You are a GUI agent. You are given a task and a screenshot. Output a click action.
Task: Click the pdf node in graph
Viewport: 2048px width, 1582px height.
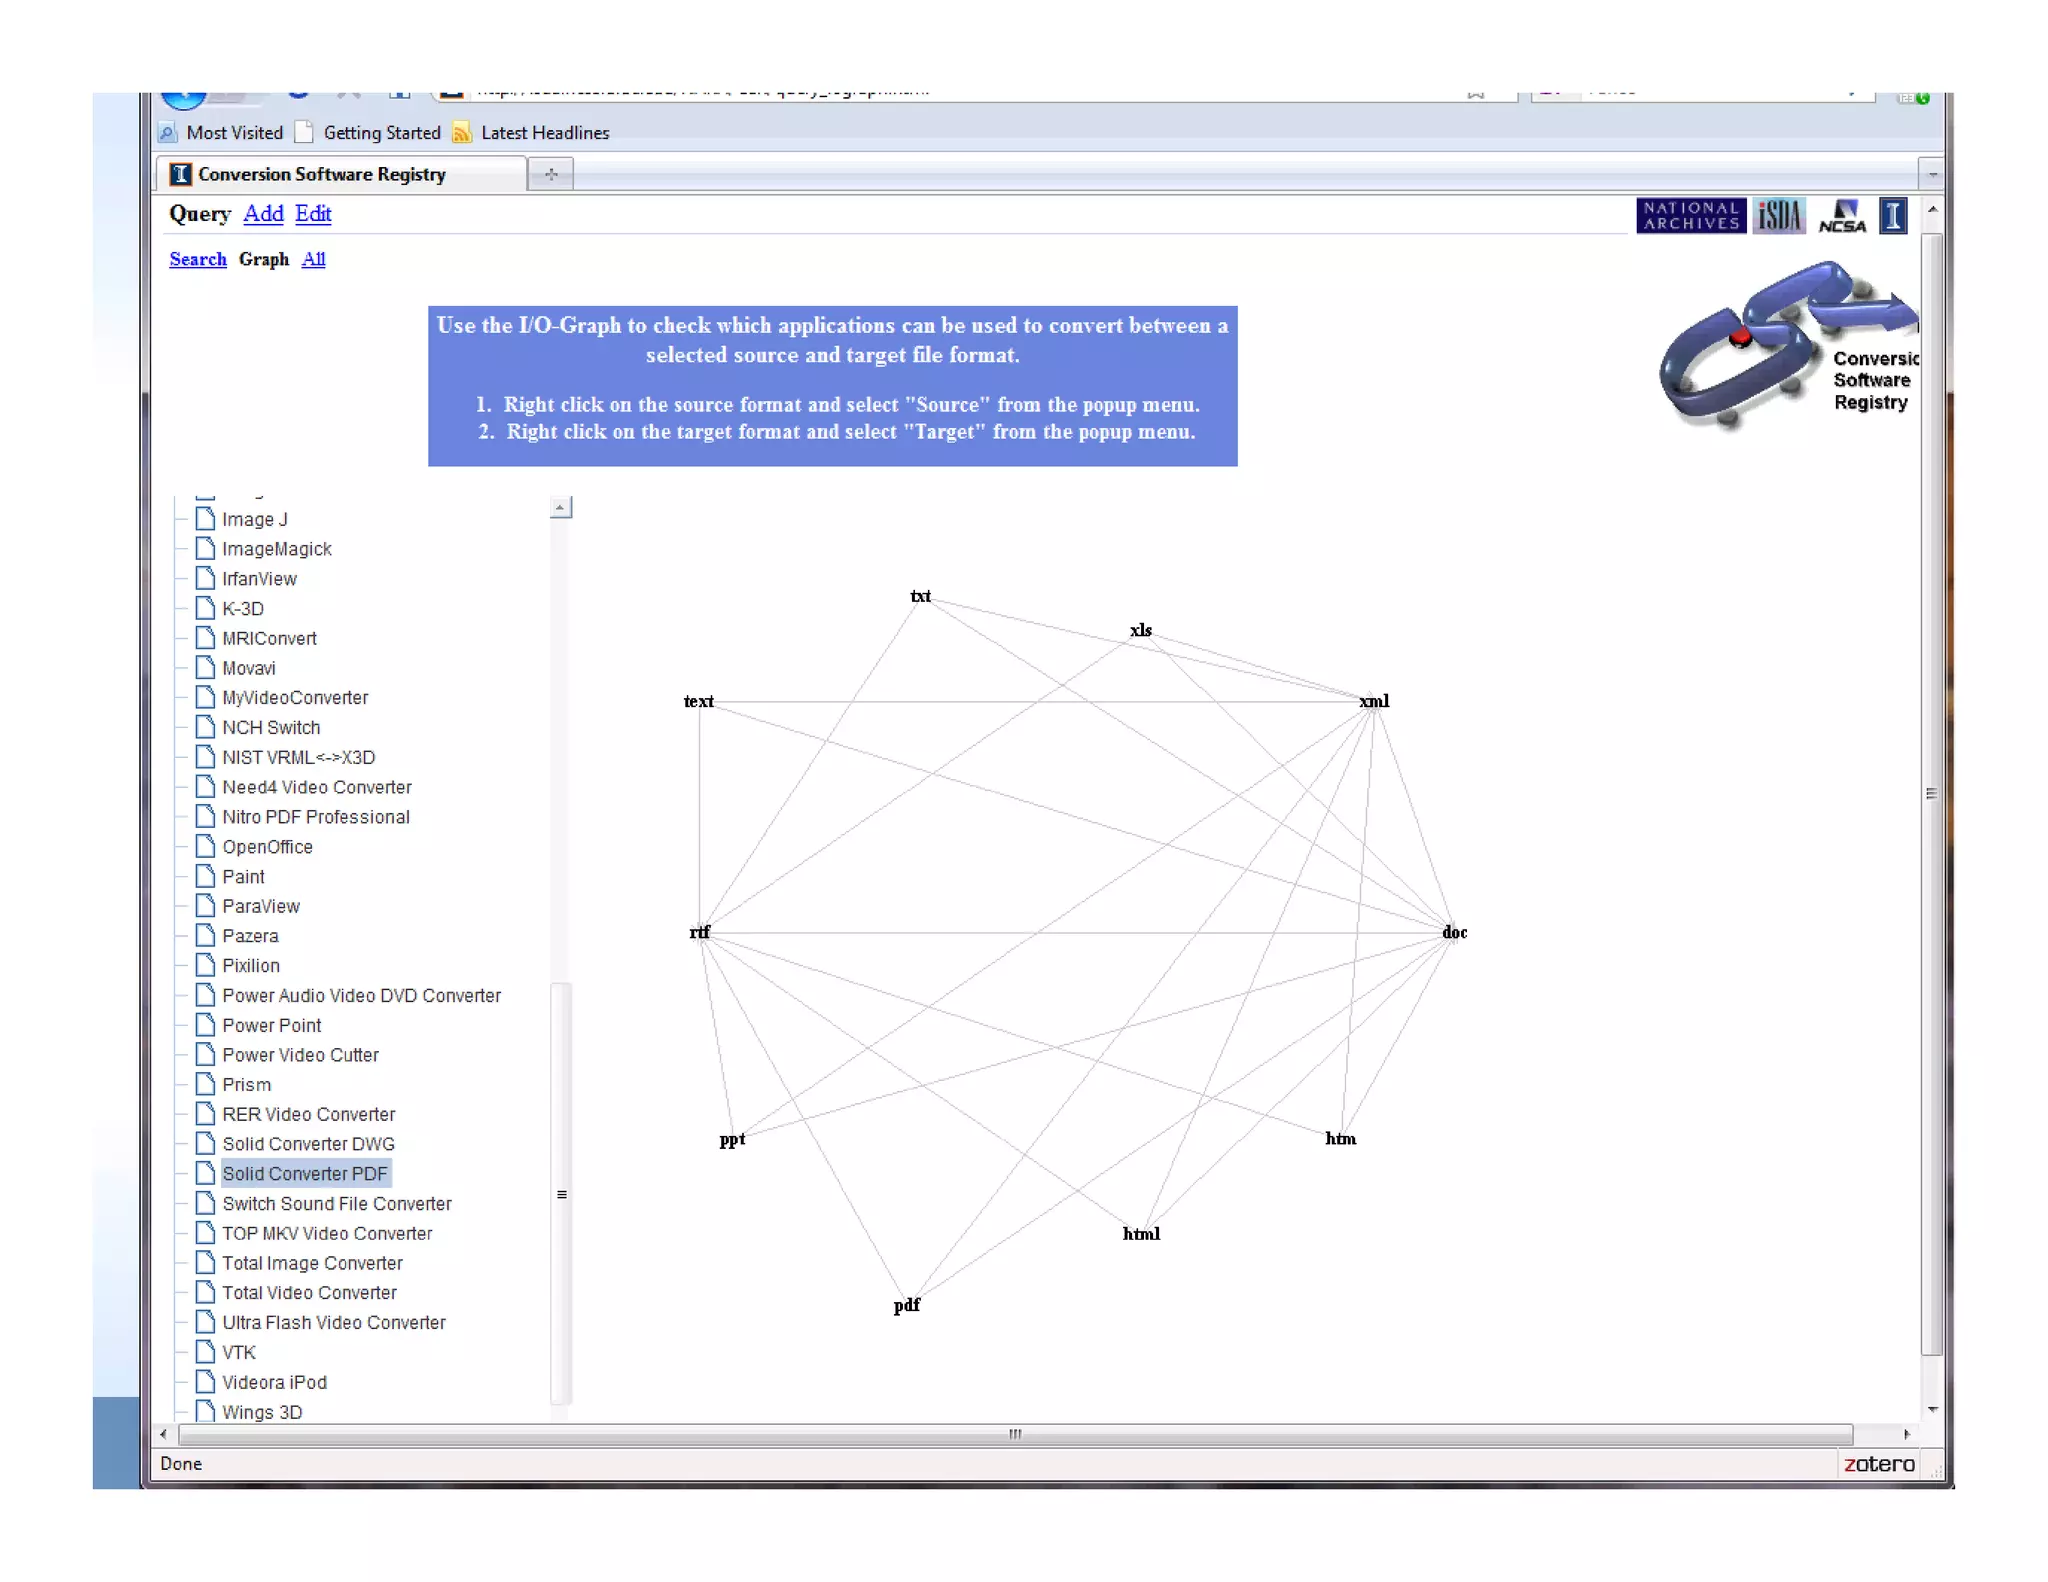click(x=906, y=1305)
